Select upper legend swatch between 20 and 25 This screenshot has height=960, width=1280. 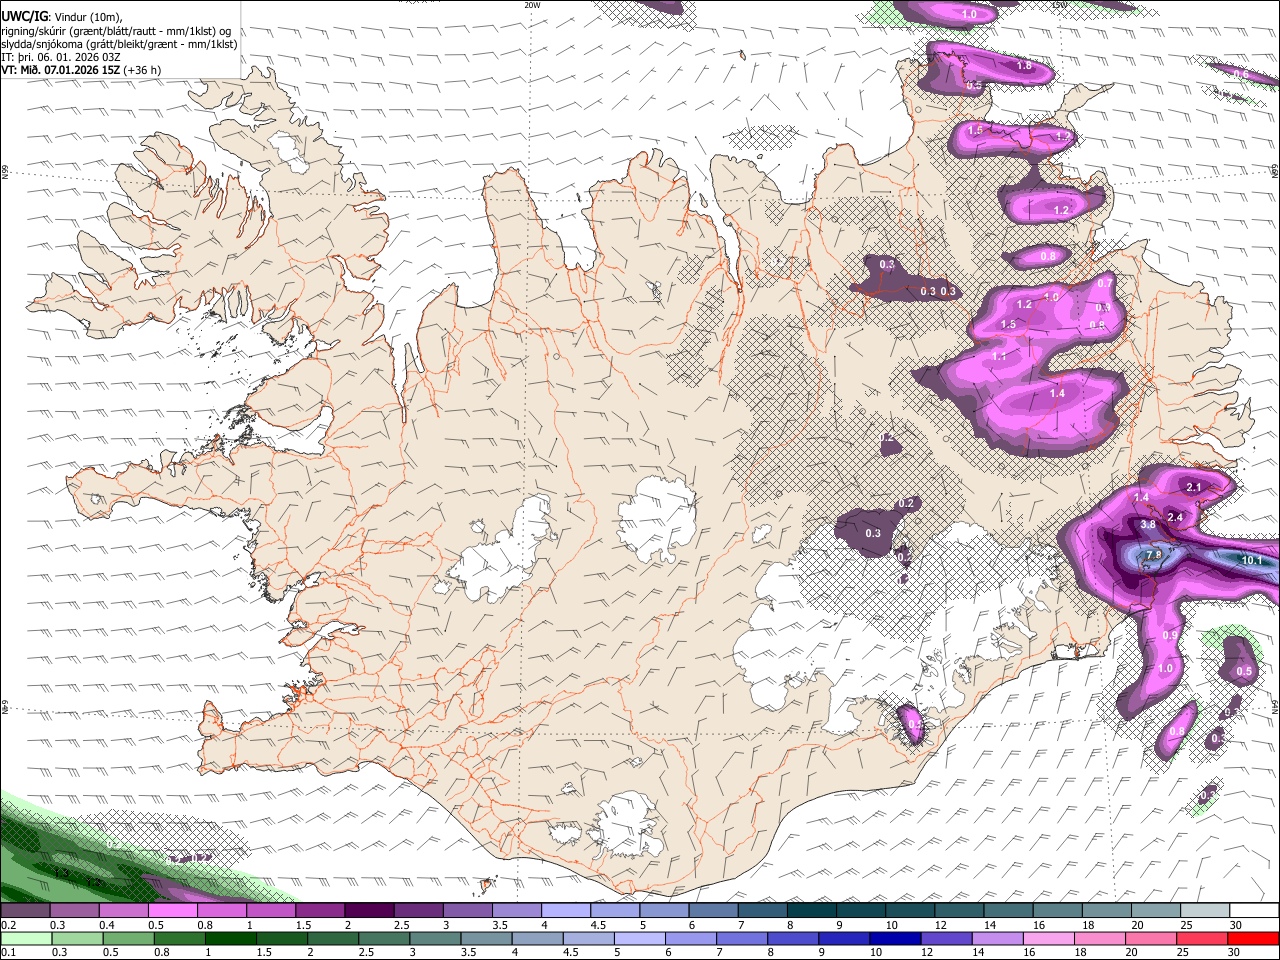point(1157,911)
